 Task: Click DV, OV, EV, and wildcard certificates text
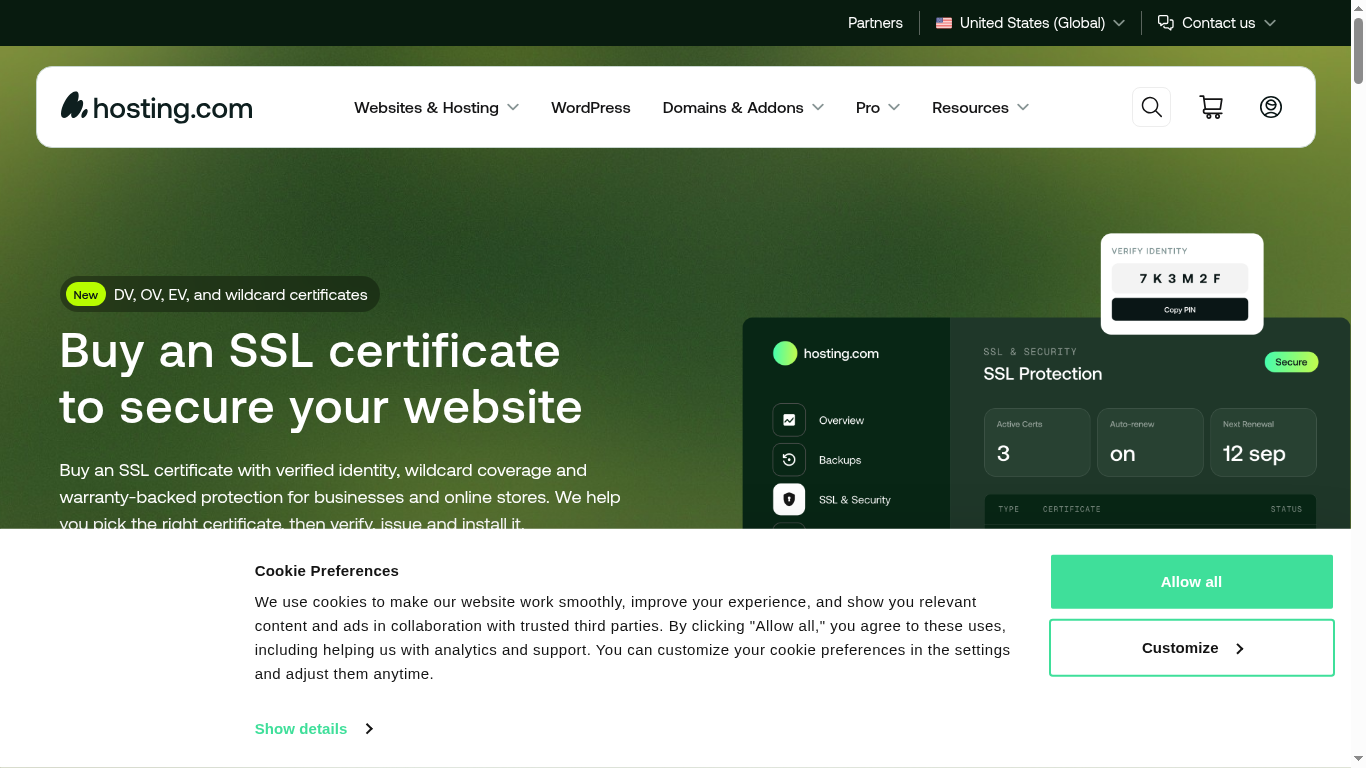tap(241, 294)
